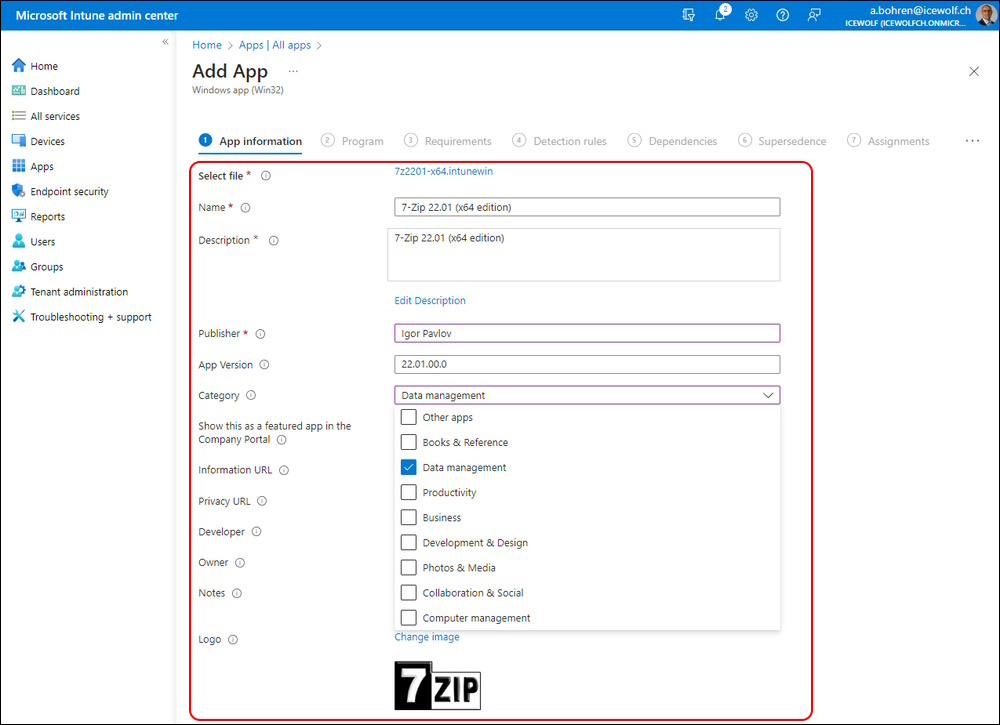
Task: Switch to the Dependencies tab
Action: coord(672,141)
